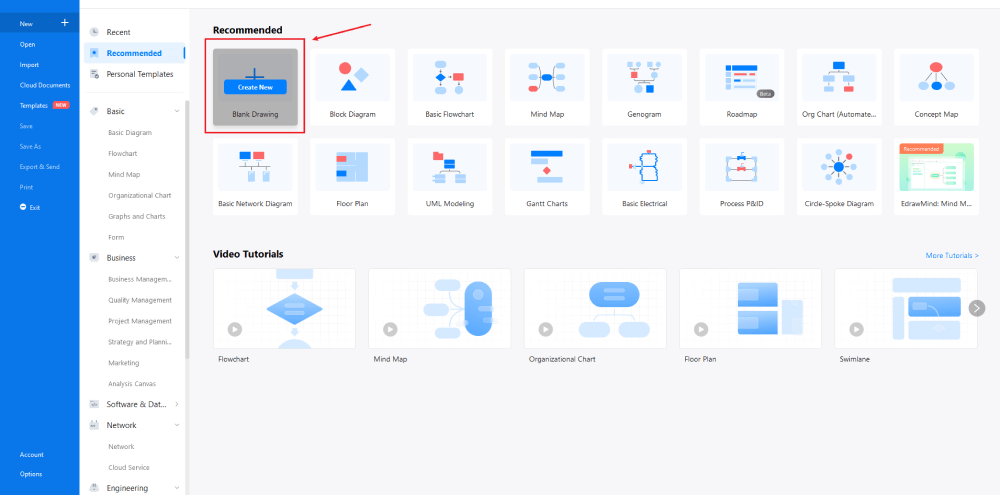This screenshot has height=496, width=1000.
Task: Expand the Software & Database category
Action: pos(177,404)
